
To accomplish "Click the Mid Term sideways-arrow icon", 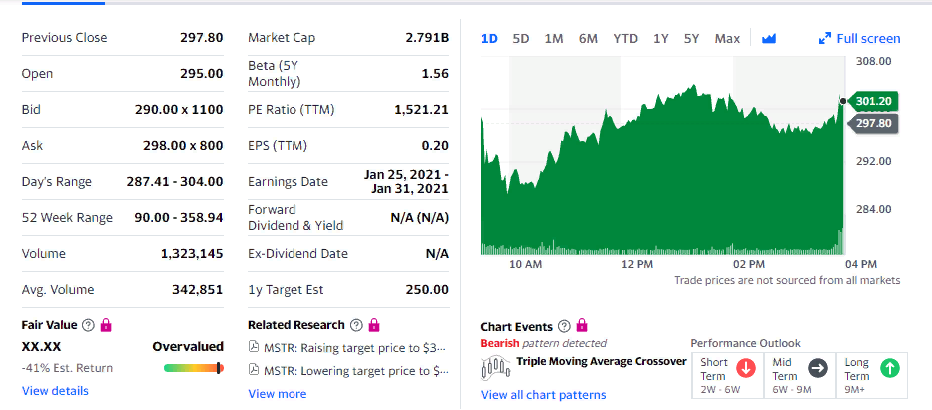I will (x=817, y=368).
